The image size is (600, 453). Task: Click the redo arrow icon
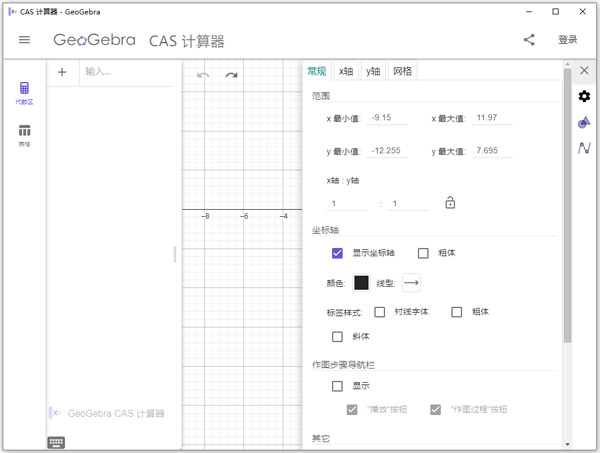pos(231,75)
